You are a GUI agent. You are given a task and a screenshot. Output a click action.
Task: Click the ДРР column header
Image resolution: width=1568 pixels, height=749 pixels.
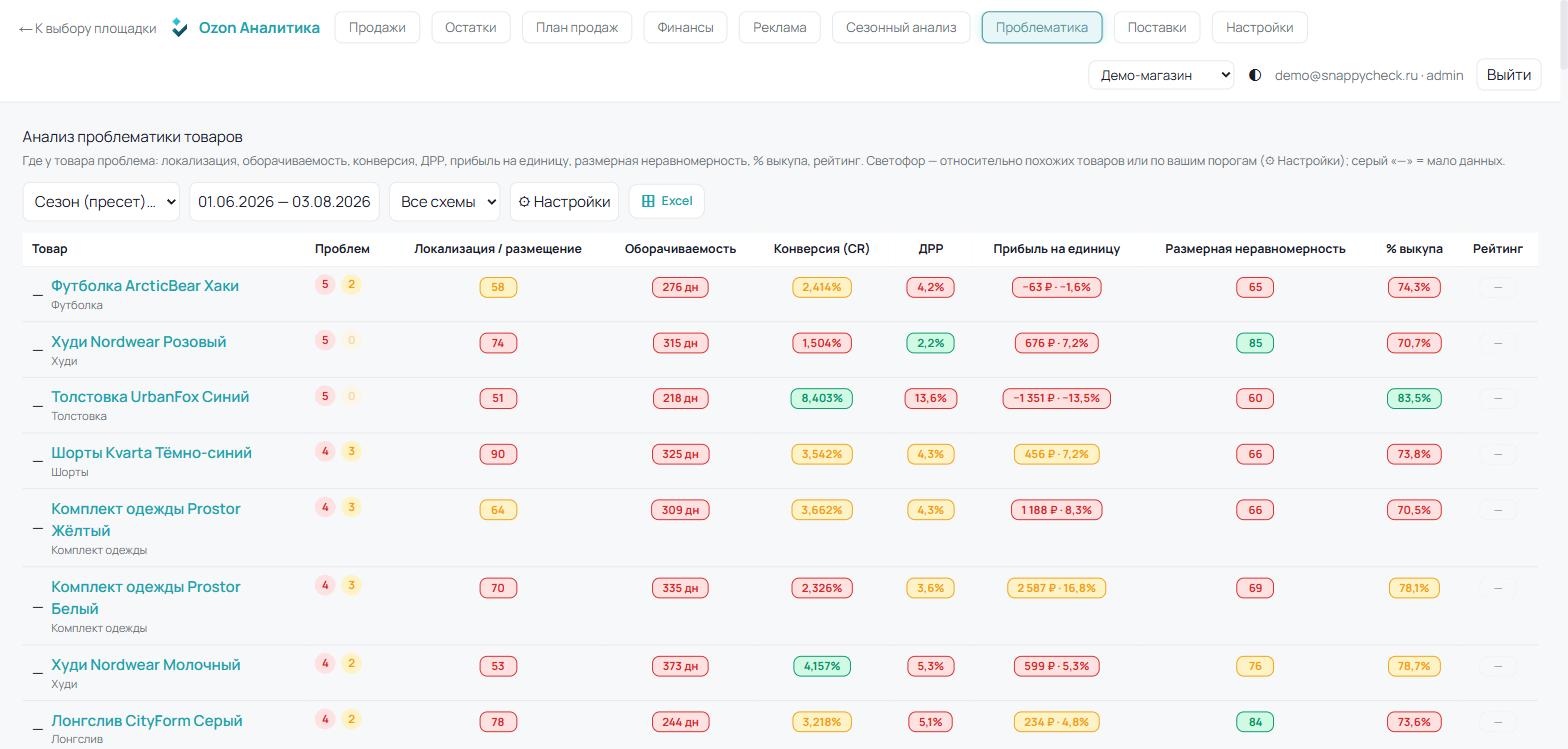pyautogui.click(x=930, y=249)
